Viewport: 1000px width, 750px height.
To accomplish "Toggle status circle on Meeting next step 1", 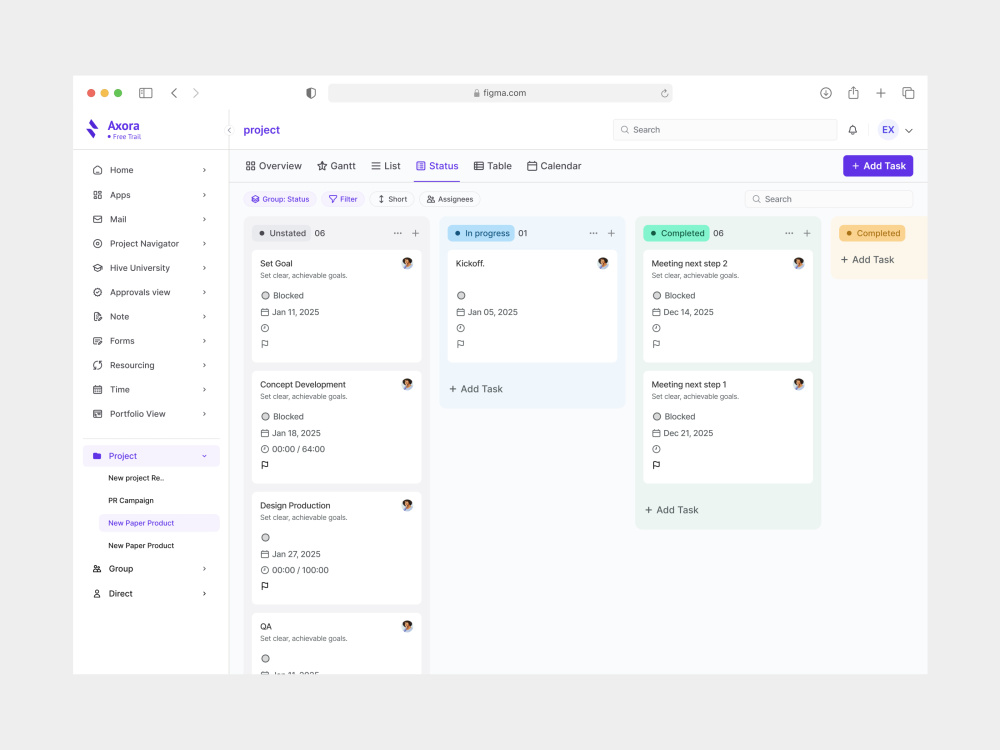I will 657,417.
